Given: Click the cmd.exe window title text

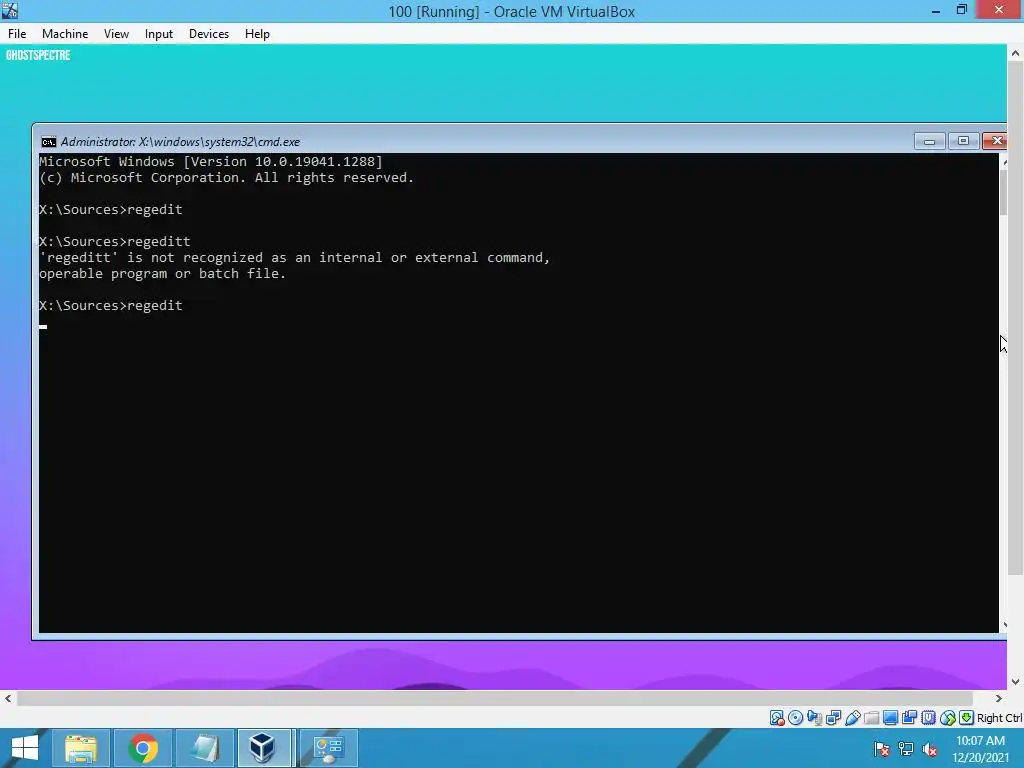Looking at the screenshot, I should [180, 142].
